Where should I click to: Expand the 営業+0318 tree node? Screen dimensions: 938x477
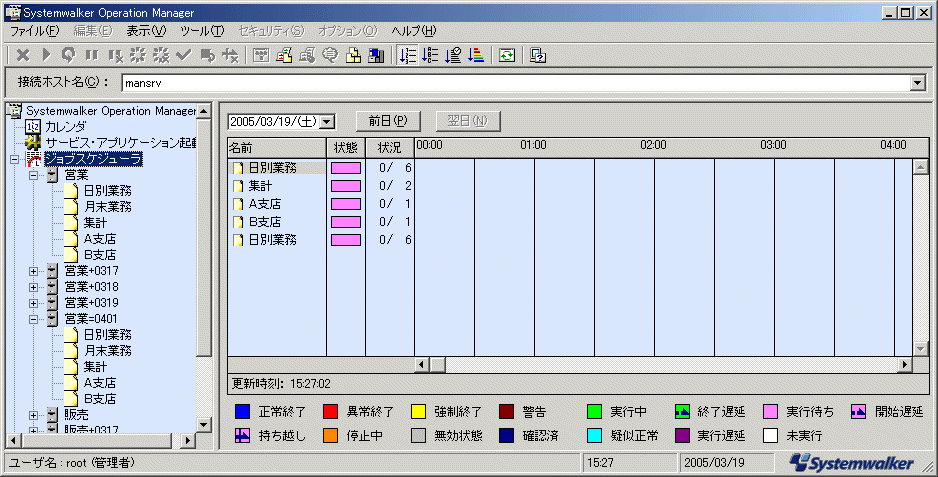pyautogui.click(x=34, y=287)
